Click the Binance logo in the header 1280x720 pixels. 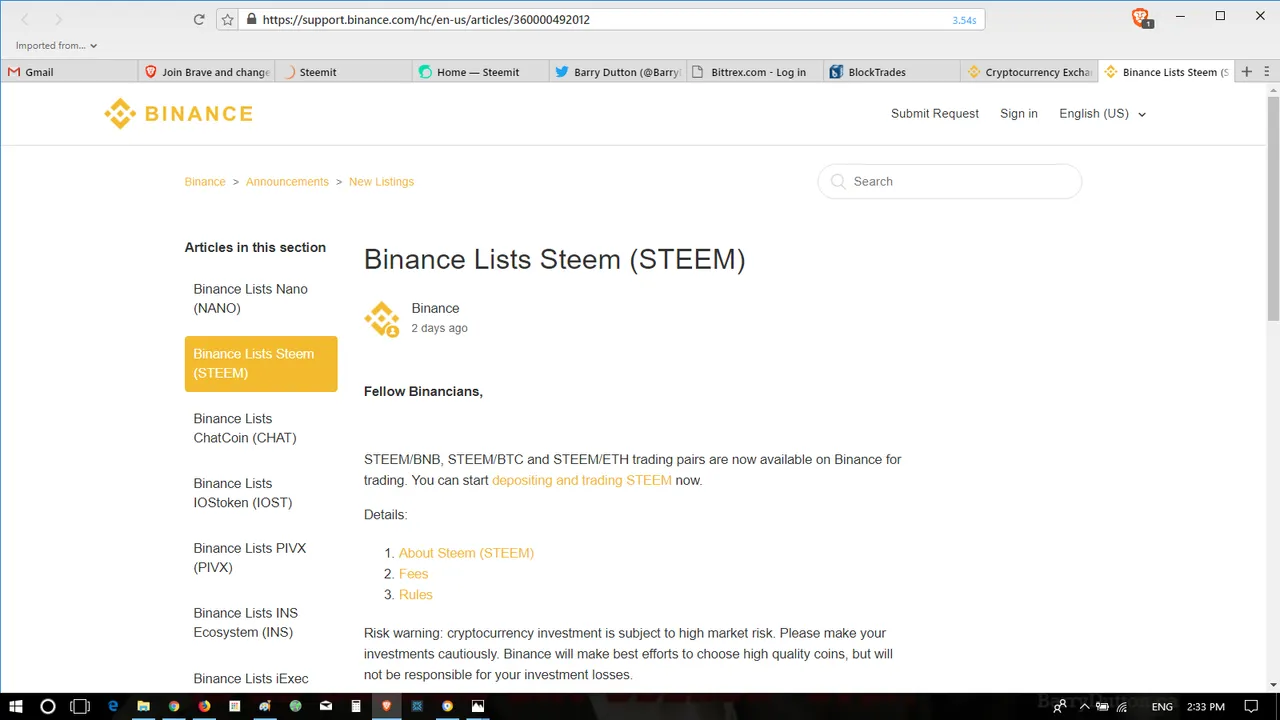point(178,114)
